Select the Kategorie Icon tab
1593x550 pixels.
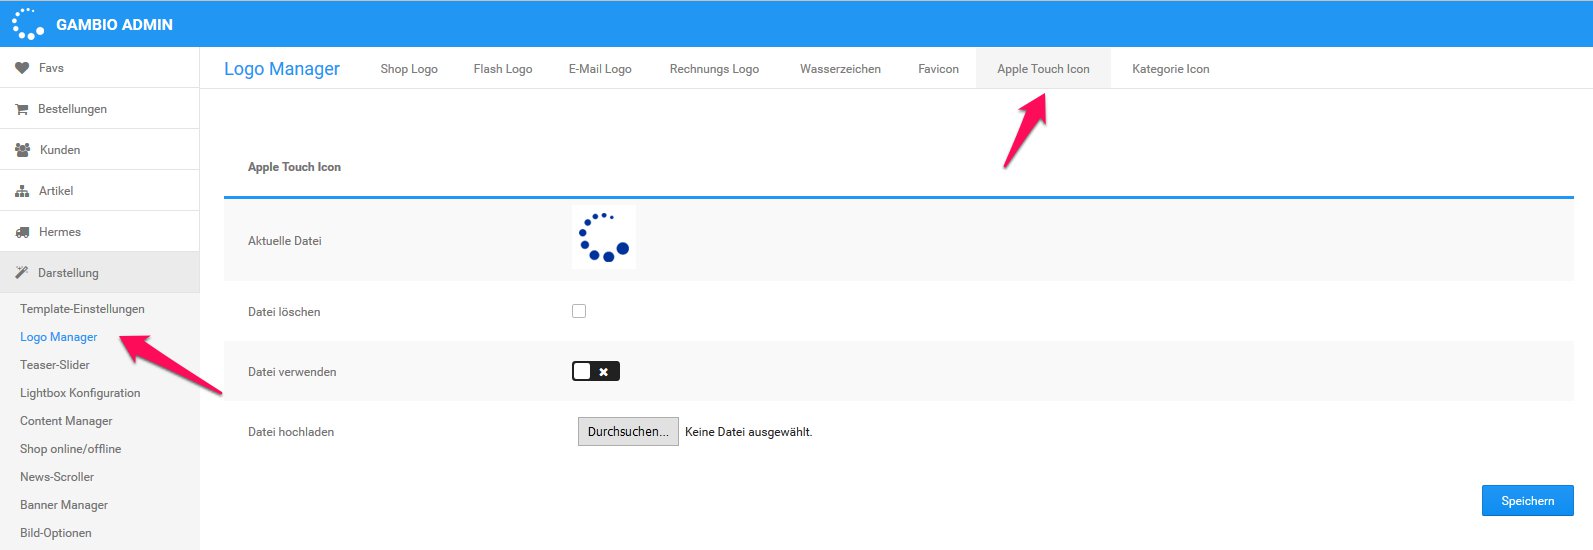1170,69
